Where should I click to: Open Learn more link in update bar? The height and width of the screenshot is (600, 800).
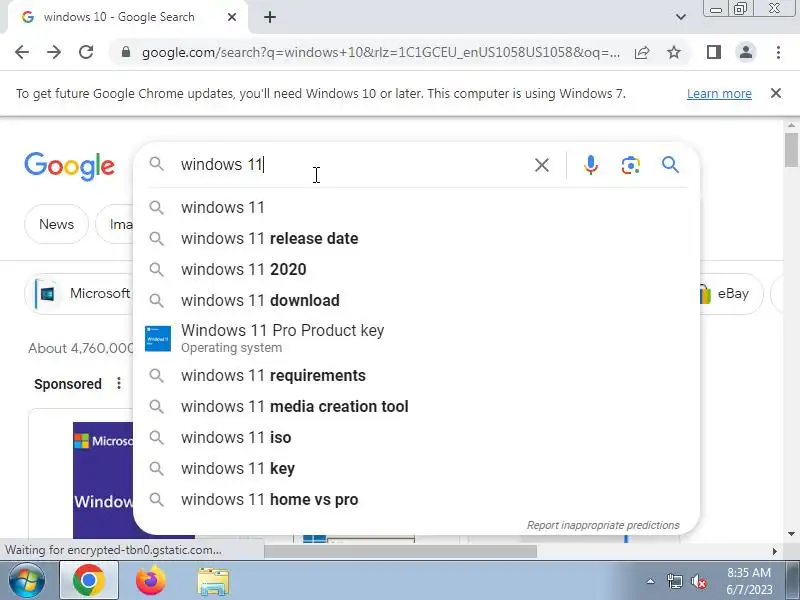coord(719,94)
